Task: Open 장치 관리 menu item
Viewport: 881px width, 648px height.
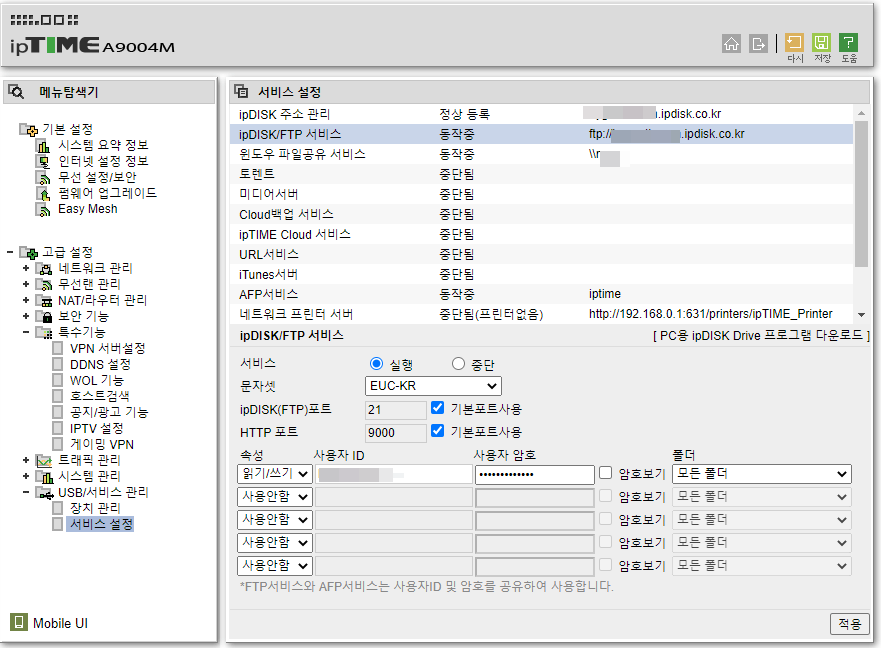Action: 95,508
